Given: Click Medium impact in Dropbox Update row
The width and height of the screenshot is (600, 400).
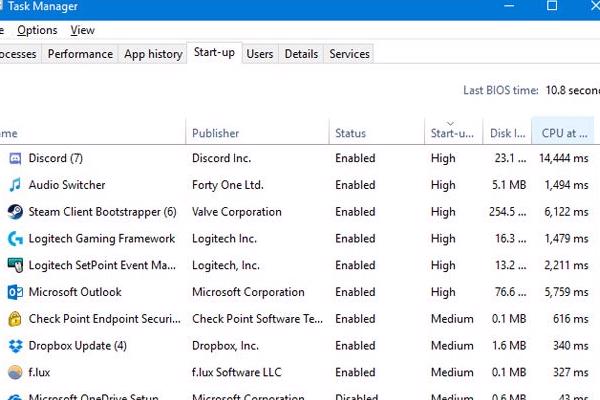Looking at the screenshot, I should pos(452,346).
